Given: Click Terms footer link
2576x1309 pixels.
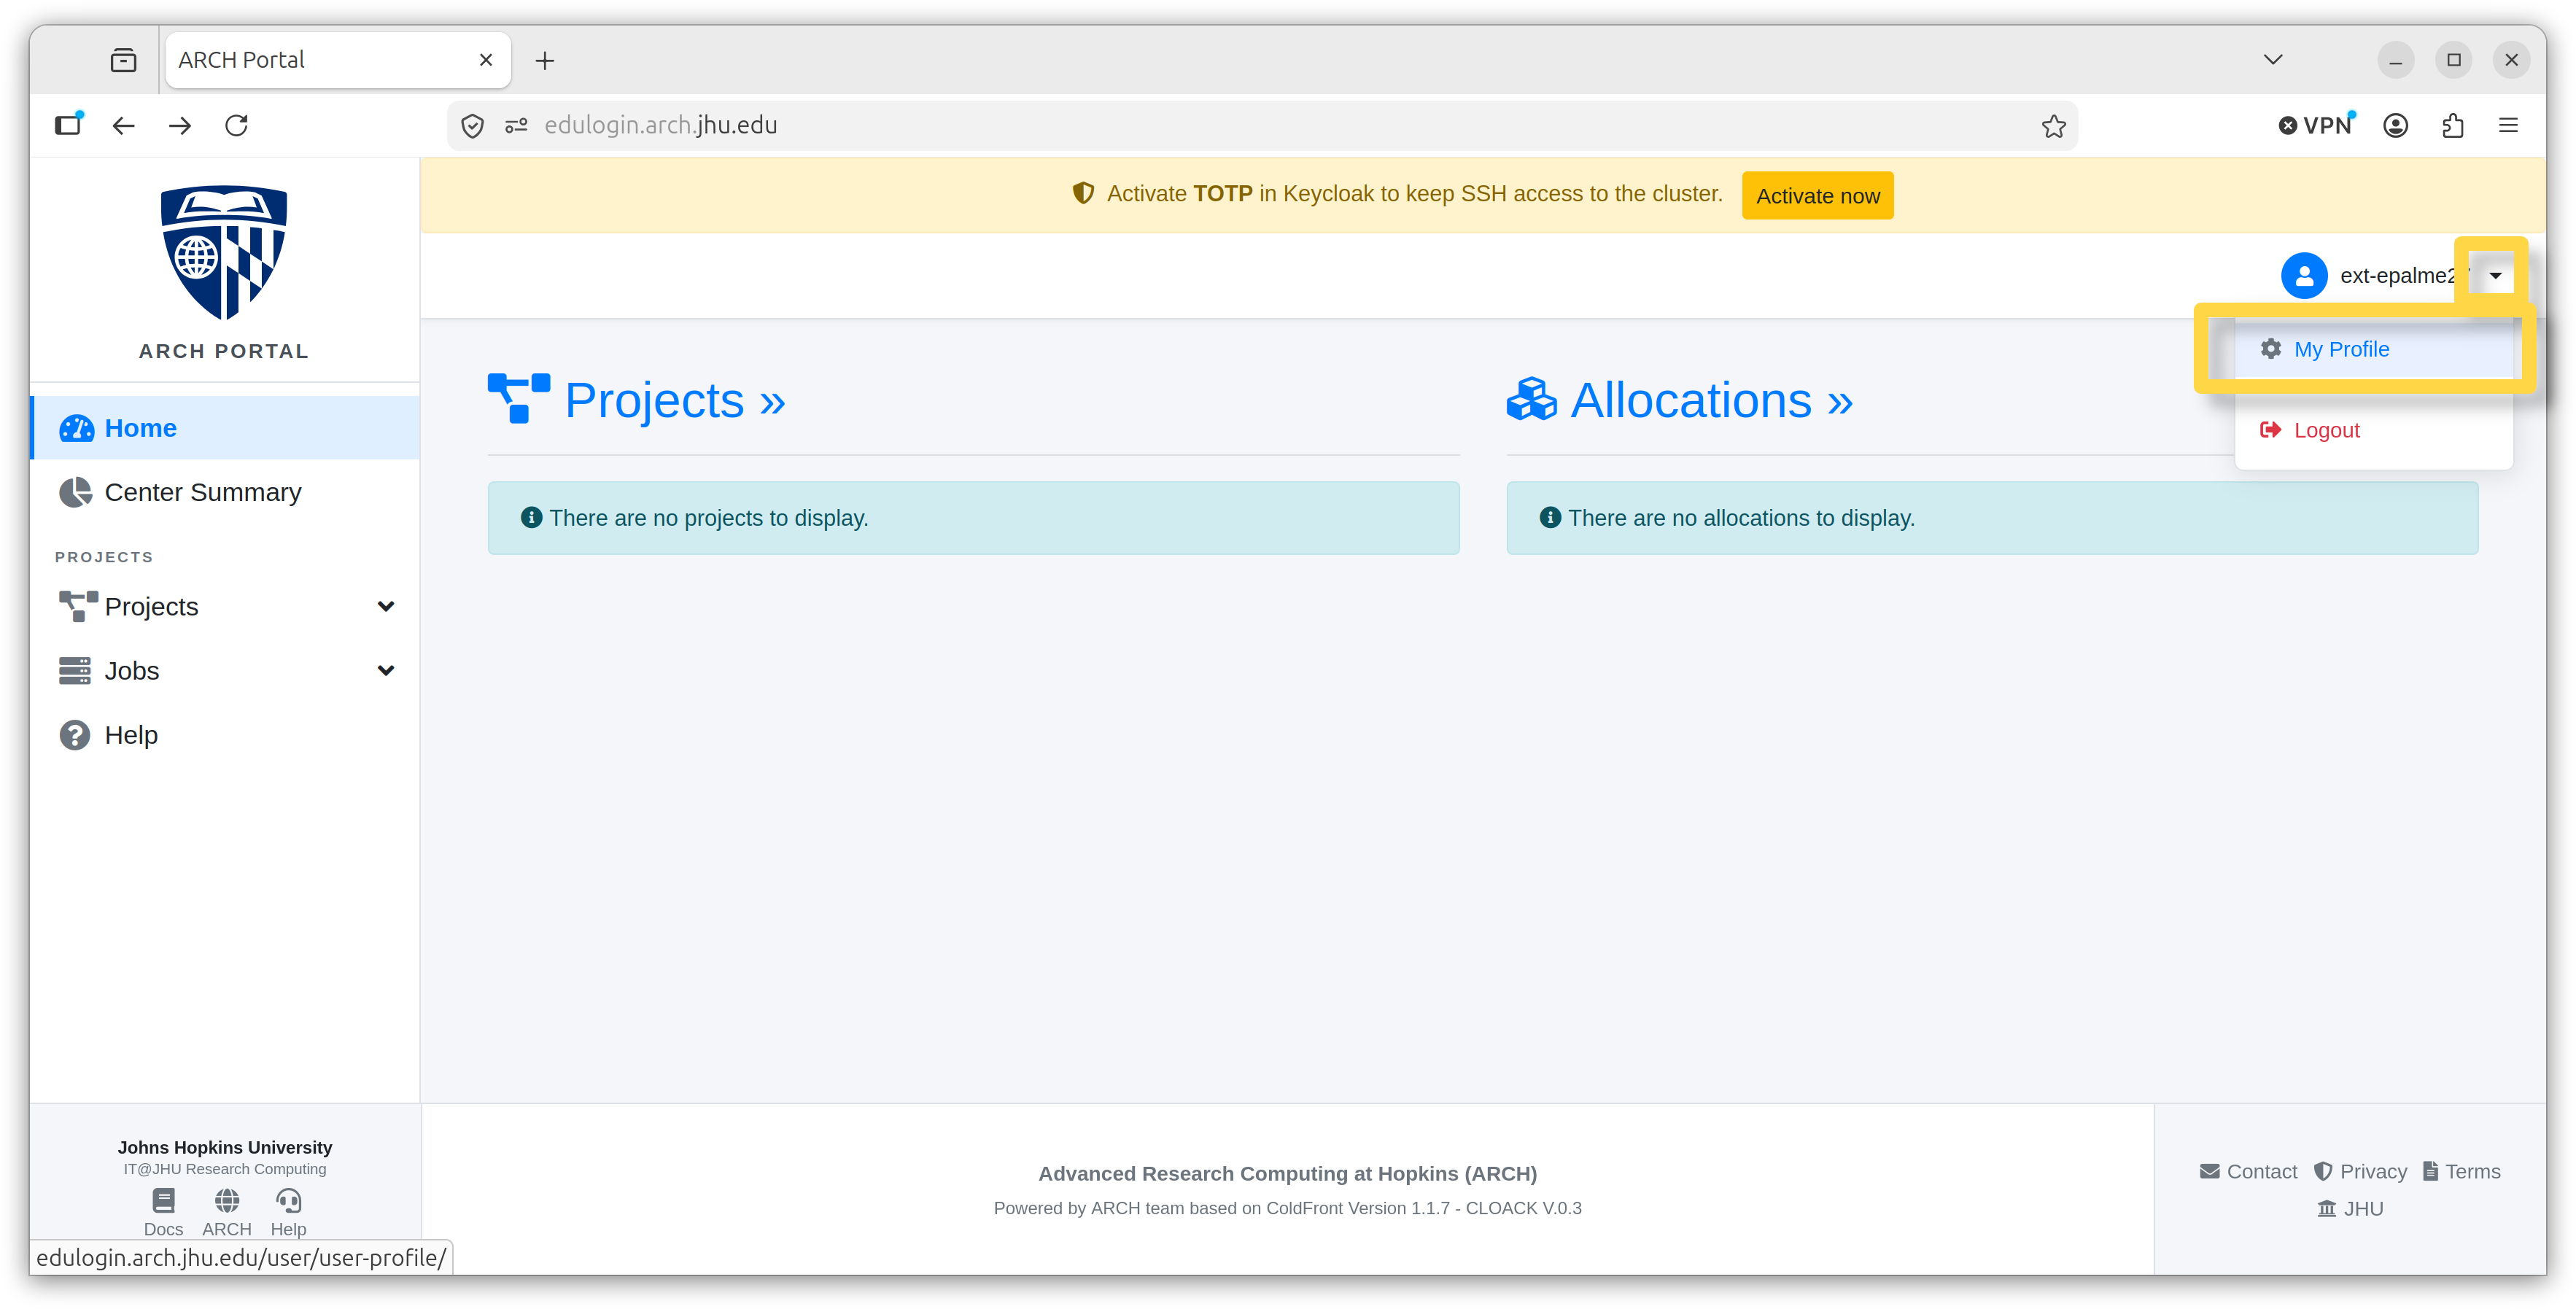Looking at the screenshot, I should point(2461,1171).
